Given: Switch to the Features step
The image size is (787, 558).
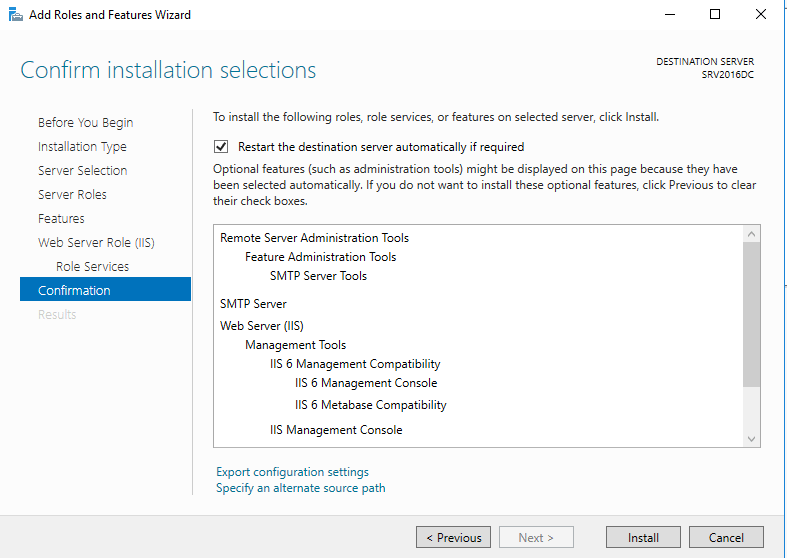Looking at the screenshot, I should click(61, 219).
